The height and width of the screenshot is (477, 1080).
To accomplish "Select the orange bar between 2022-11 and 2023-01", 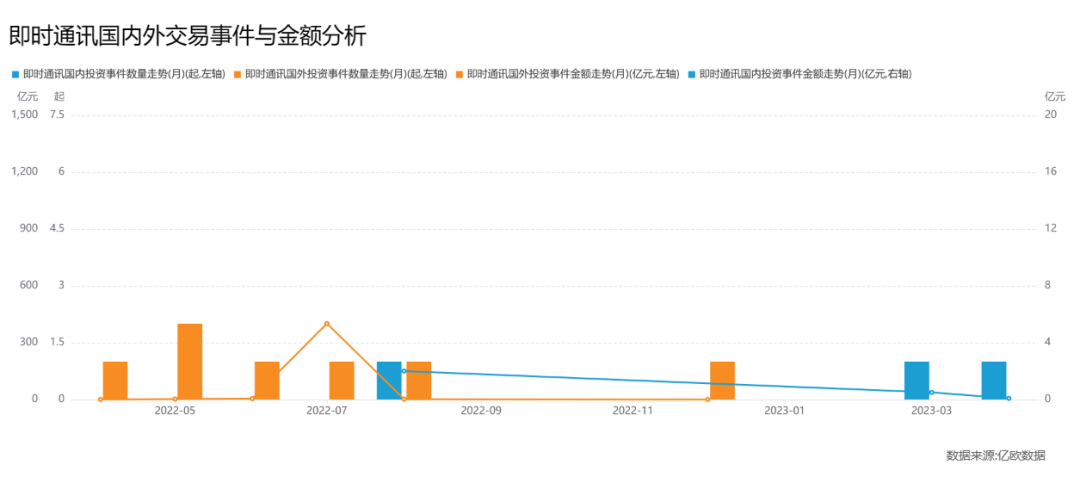I will [723, 380].
